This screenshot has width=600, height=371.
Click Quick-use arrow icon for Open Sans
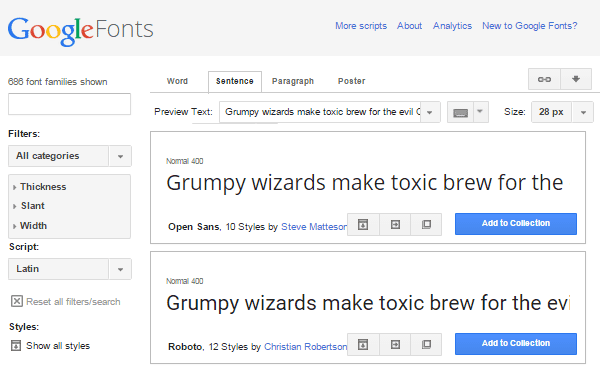tap(395, 225)
